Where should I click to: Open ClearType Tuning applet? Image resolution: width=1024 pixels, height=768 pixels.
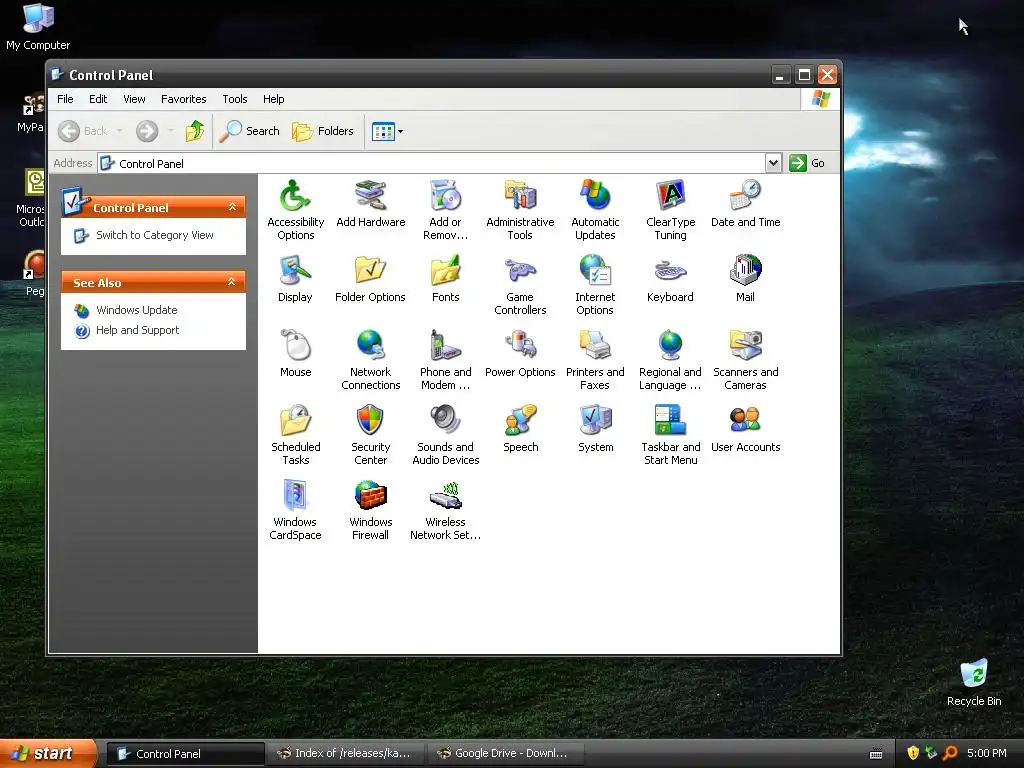pyautogui.click(x=670, y=210)
